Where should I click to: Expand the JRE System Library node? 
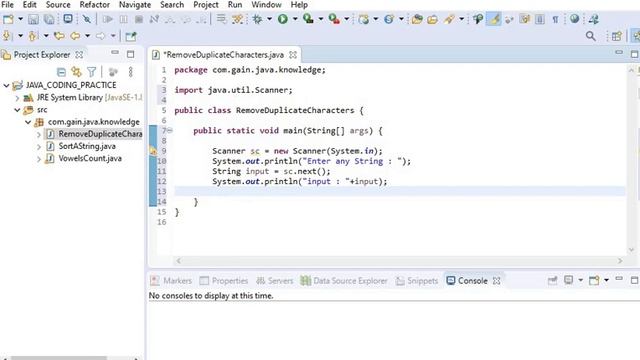(17, 98)
